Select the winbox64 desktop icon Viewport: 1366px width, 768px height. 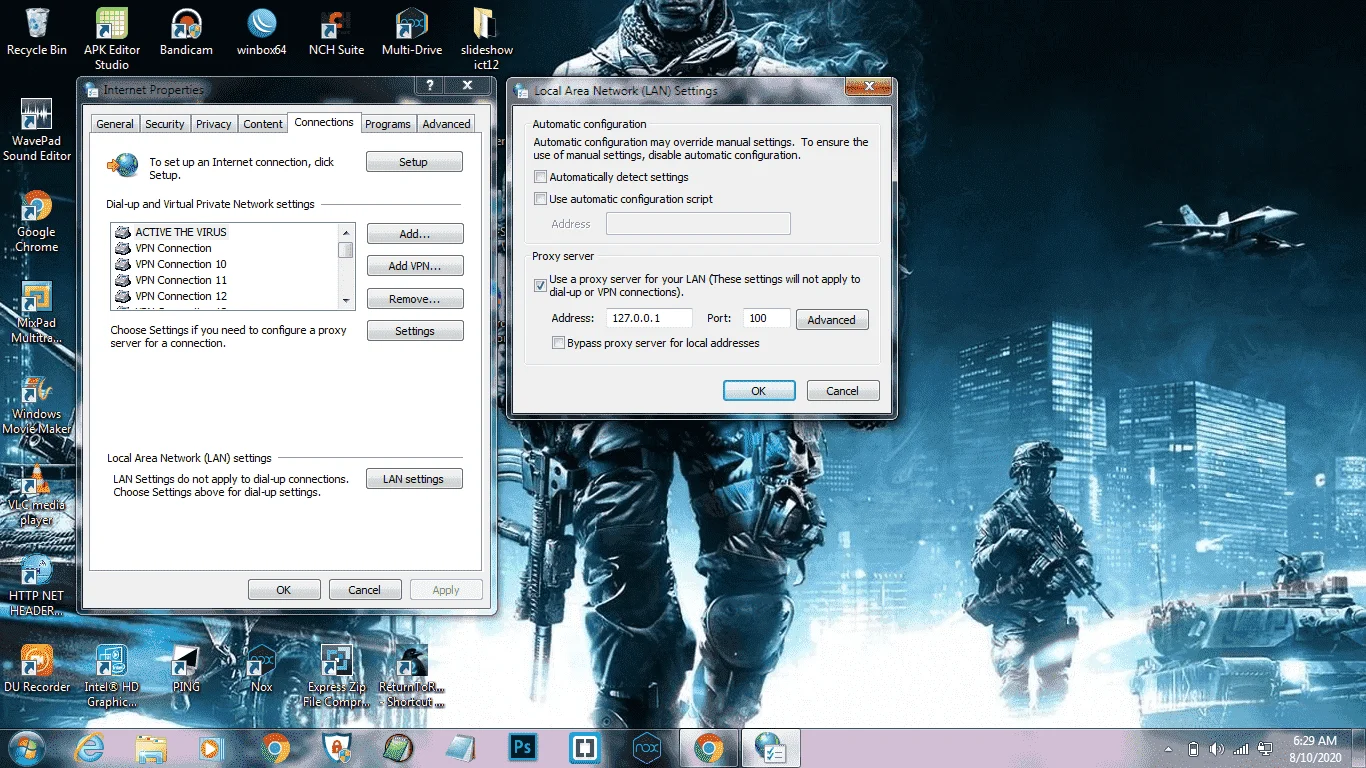click(x=262, y=32)
